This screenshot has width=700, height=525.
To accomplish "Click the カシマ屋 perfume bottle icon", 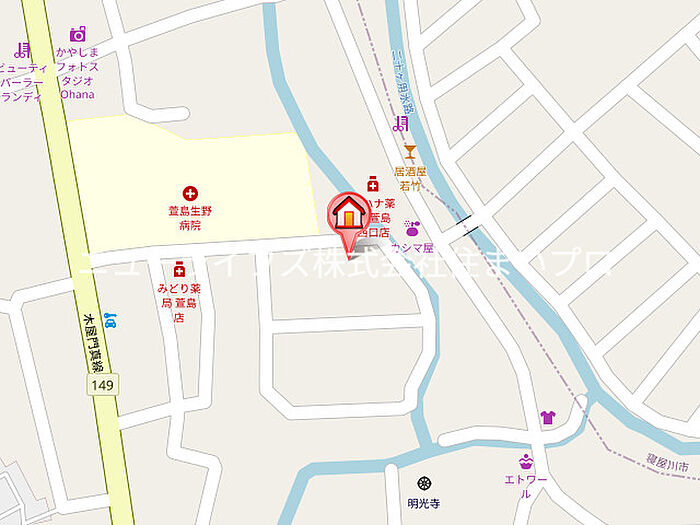I will (412, 228).
